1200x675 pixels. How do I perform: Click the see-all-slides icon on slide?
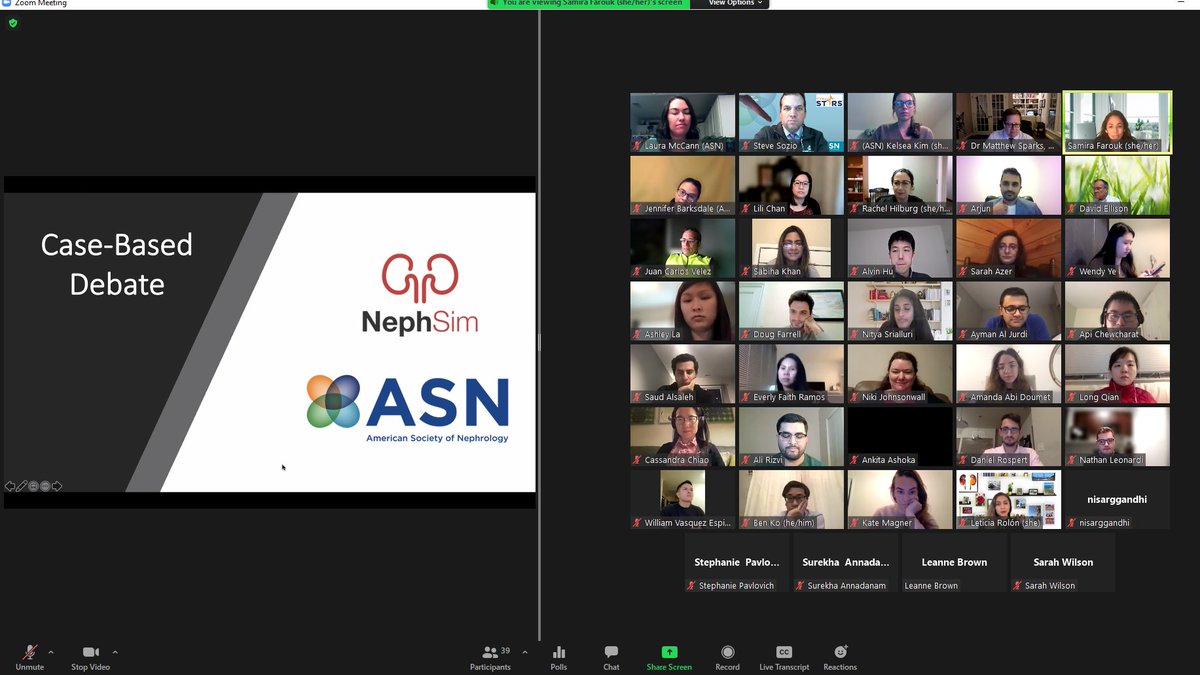click(34, 486)
